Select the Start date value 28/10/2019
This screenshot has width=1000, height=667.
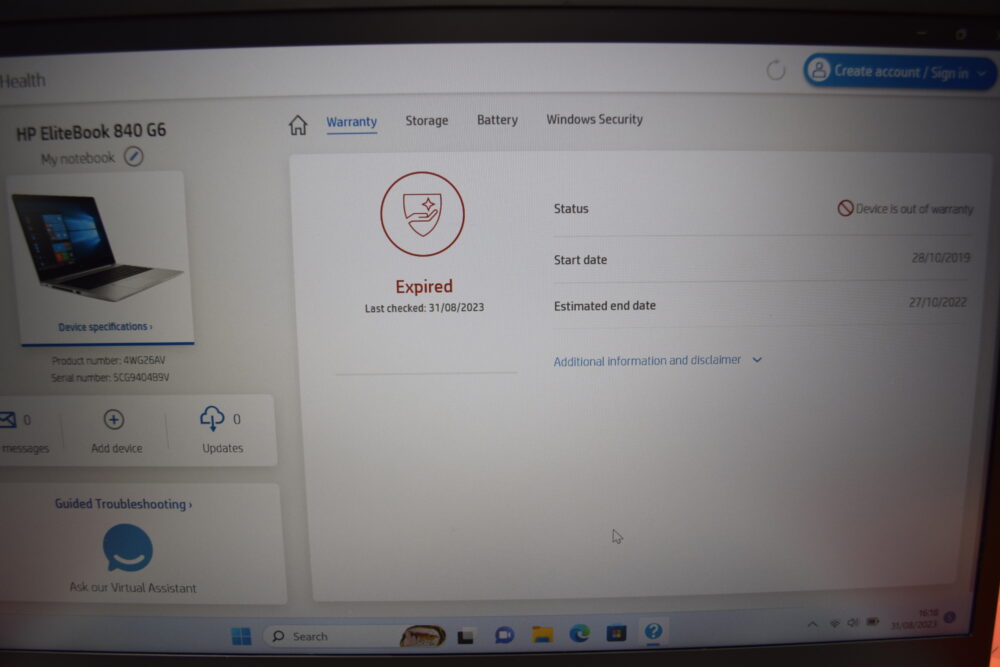click(941, 258)
